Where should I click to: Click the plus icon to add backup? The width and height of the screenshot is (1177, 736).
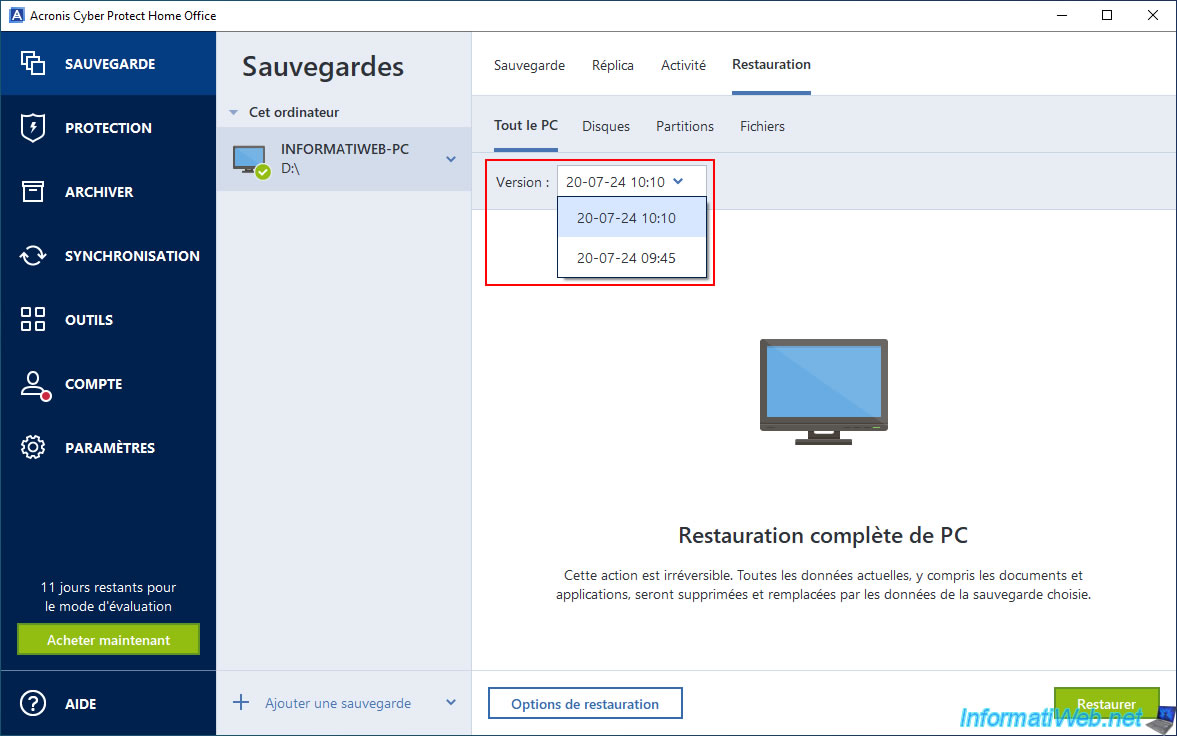coord(241,703)
